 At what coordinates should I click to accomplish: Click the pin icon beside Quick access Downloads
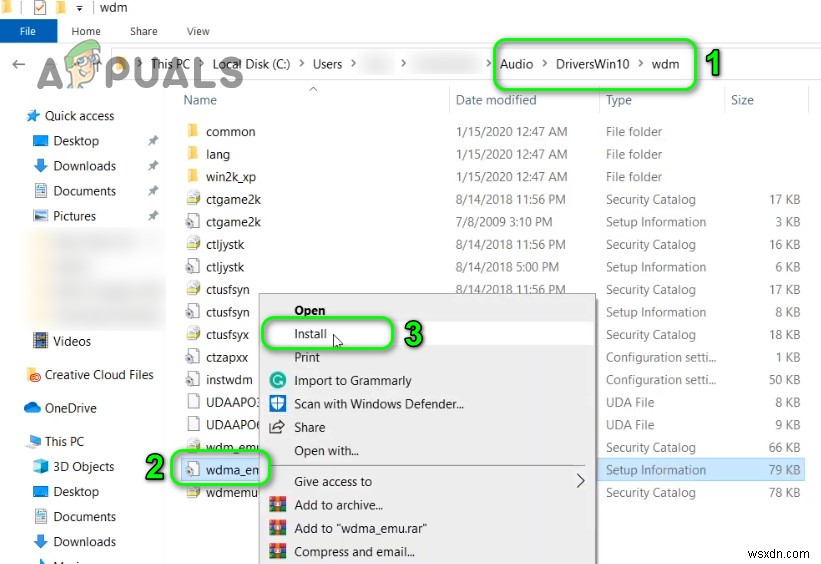click(152, 165)
